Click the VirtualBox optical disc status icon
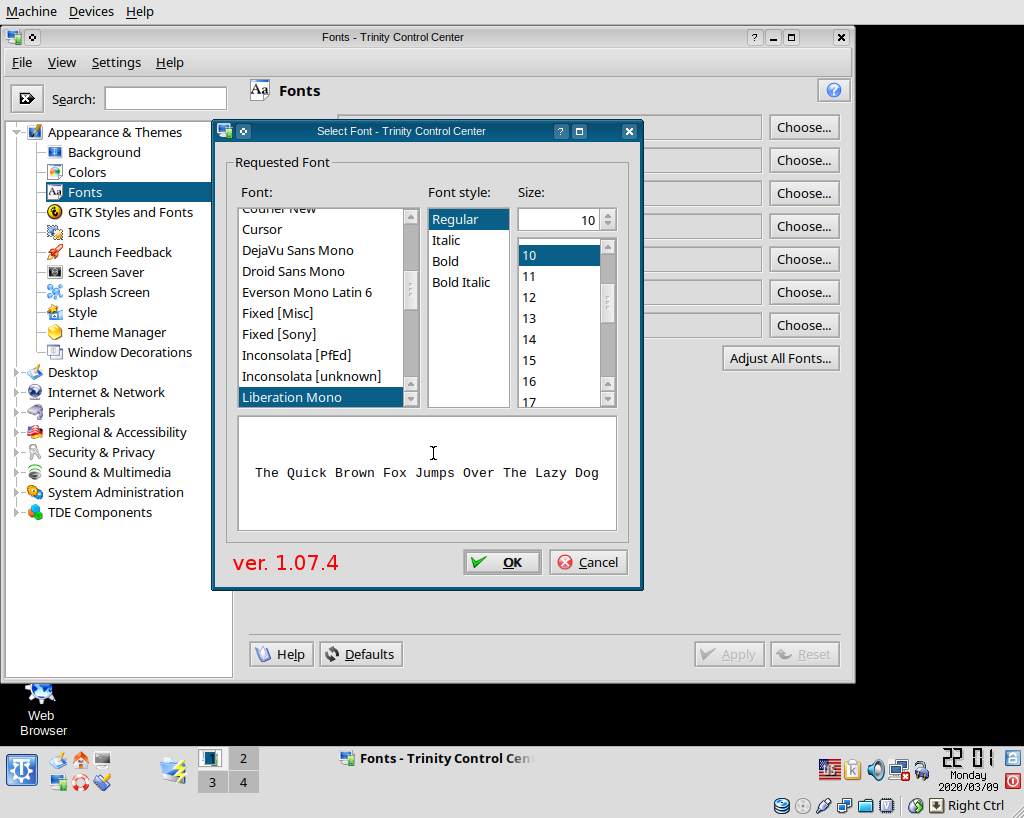1024x818 pixels. tap(803, 806)
